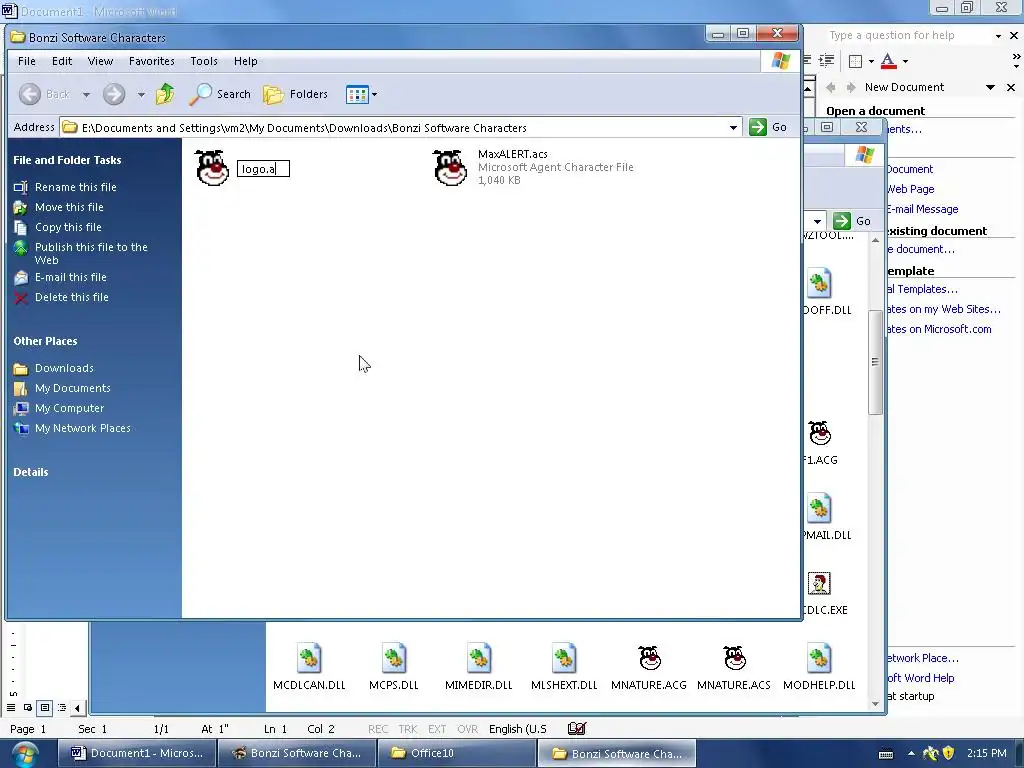Click the Back arrow in Explorer toolbar

click(30, 94)
